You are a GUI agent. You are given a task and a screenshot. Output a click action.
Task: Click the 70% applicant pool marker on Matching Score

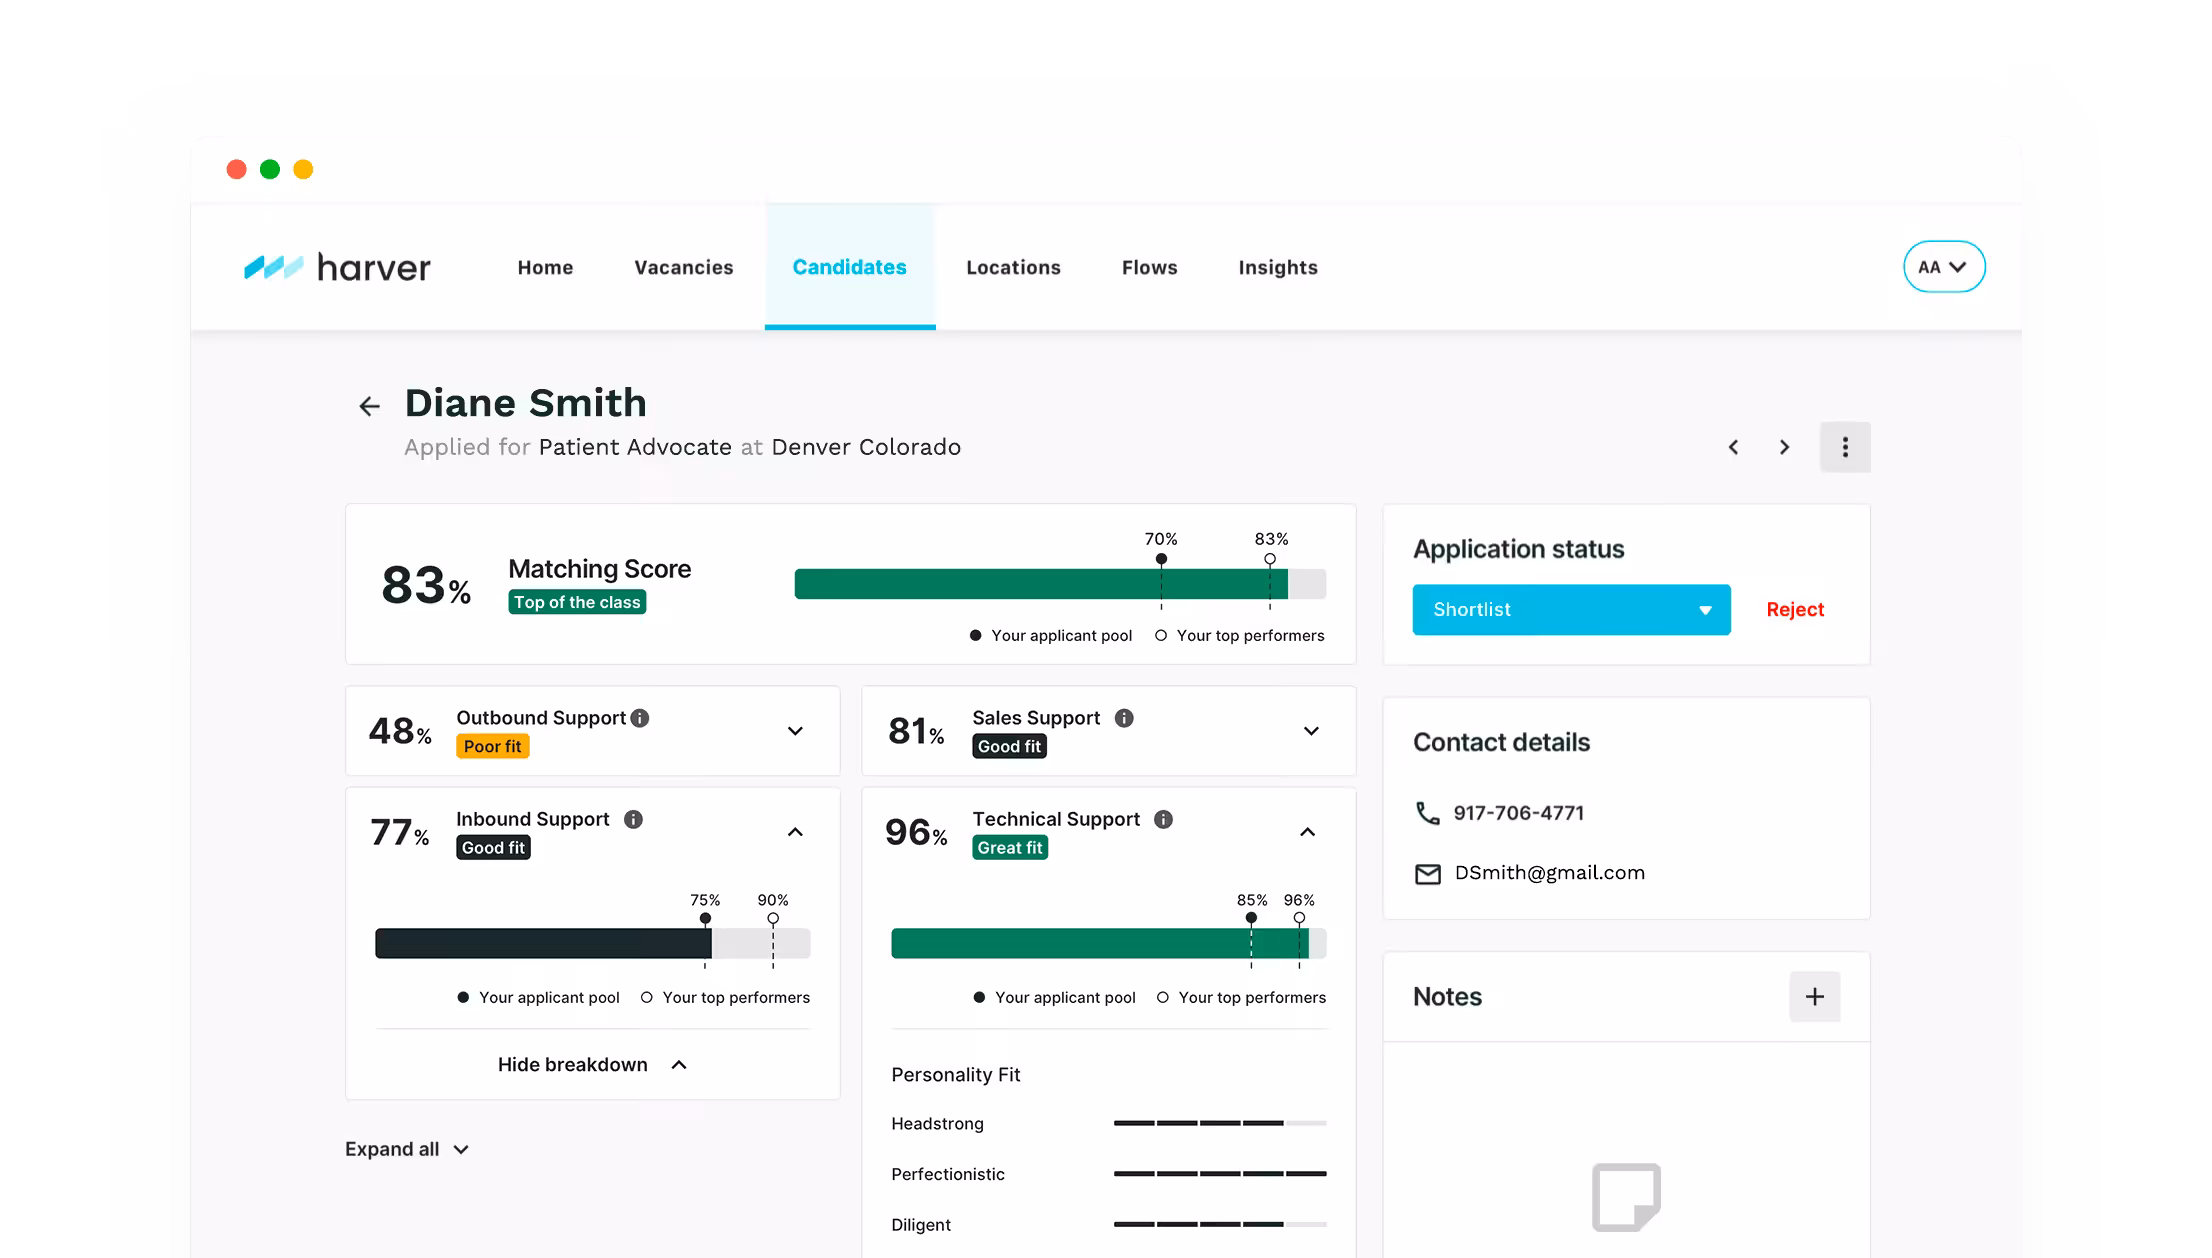(1161, 559)
